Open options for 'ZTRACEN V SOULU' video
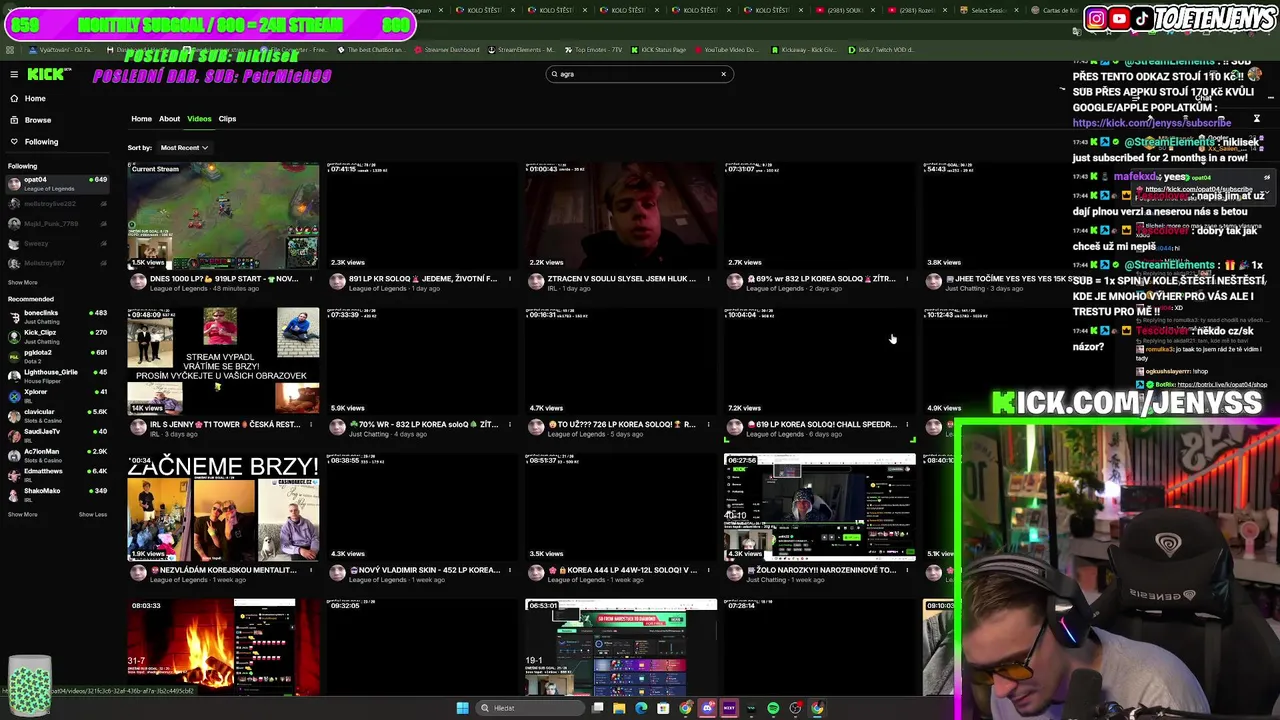The height and width of the screenshot is (720, 1280). pyautogui.click(x=709, y=279)
